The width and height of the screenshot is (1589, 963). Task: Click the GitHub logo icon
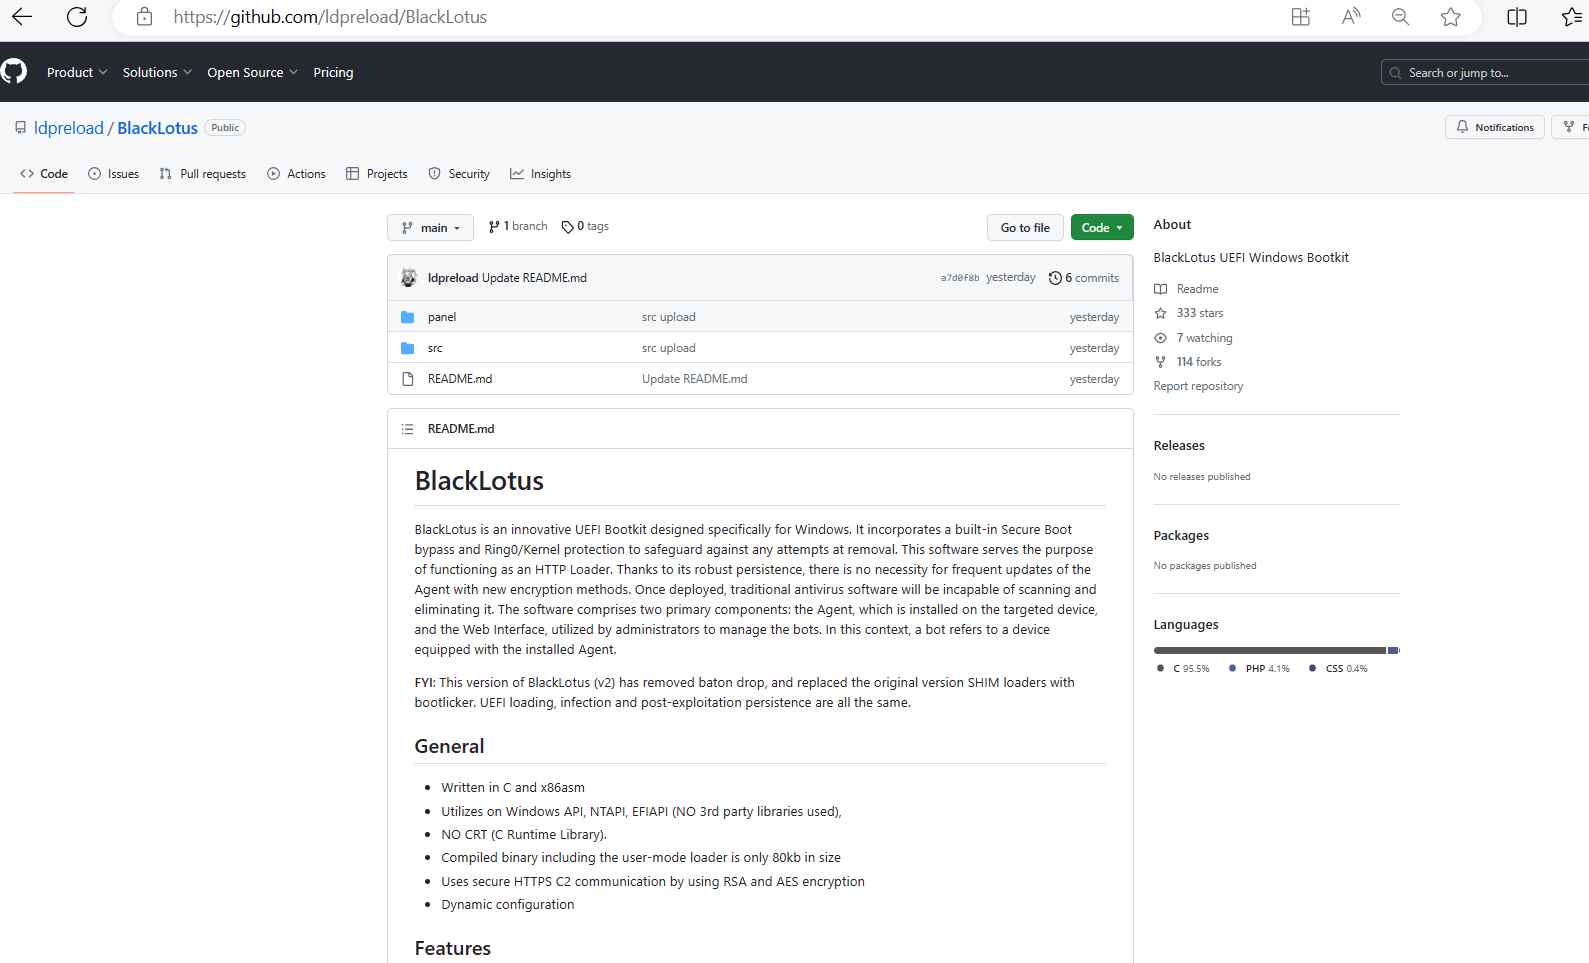[14, 72]
